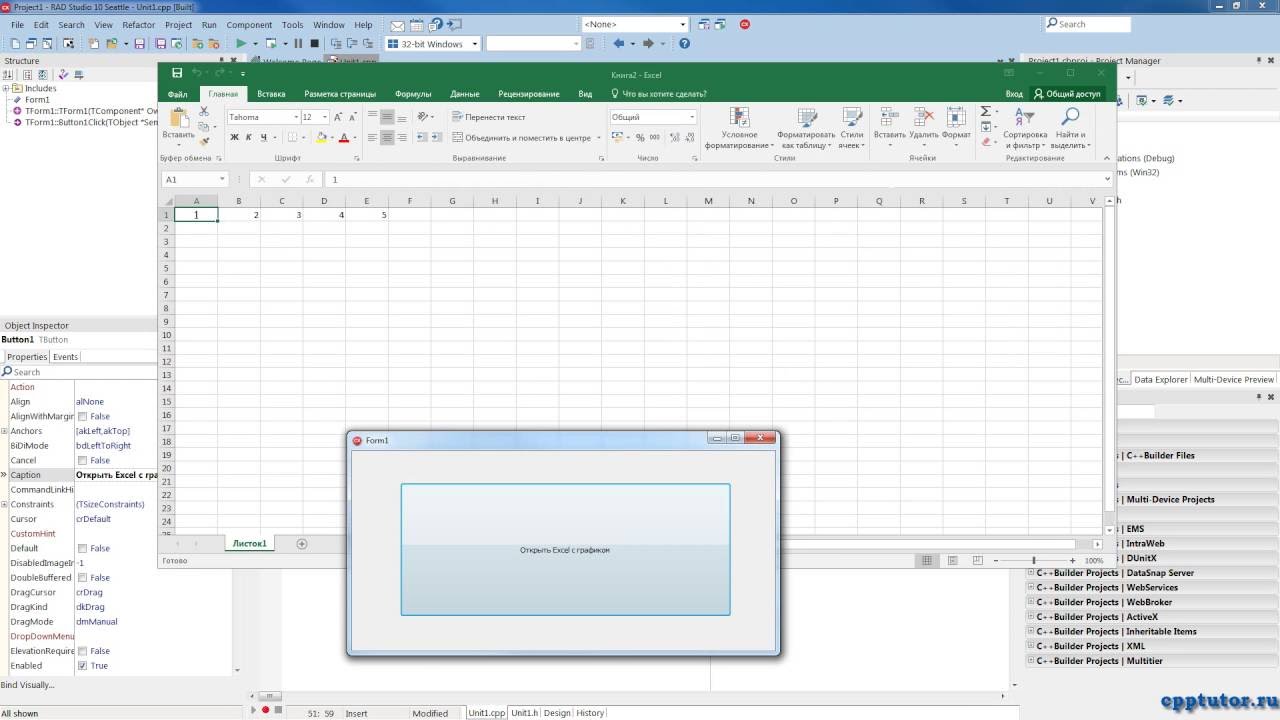This screenshot has height=720, width=1280.
Task: Click the Delete cells (Удалить) icon
Action: pos(924,117)
